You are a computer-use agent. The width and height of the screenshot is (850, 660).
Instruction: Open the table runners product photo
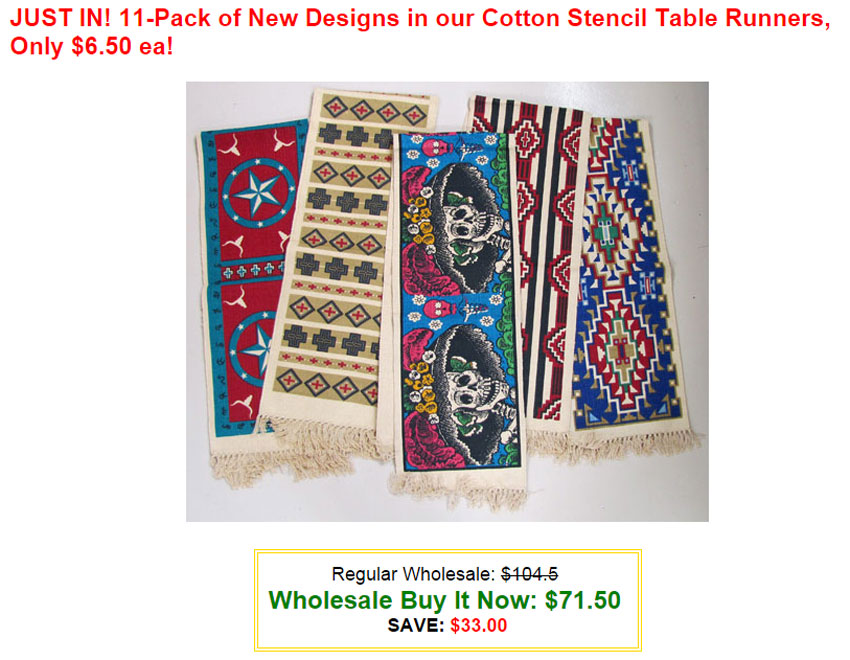point(447,301)
